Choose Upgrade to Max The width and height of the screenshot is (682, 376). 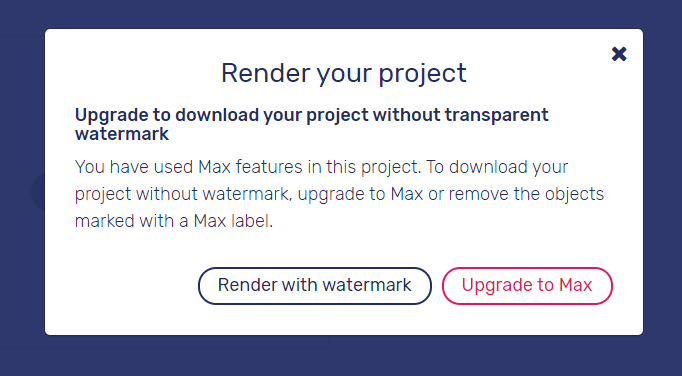(527, 285)
